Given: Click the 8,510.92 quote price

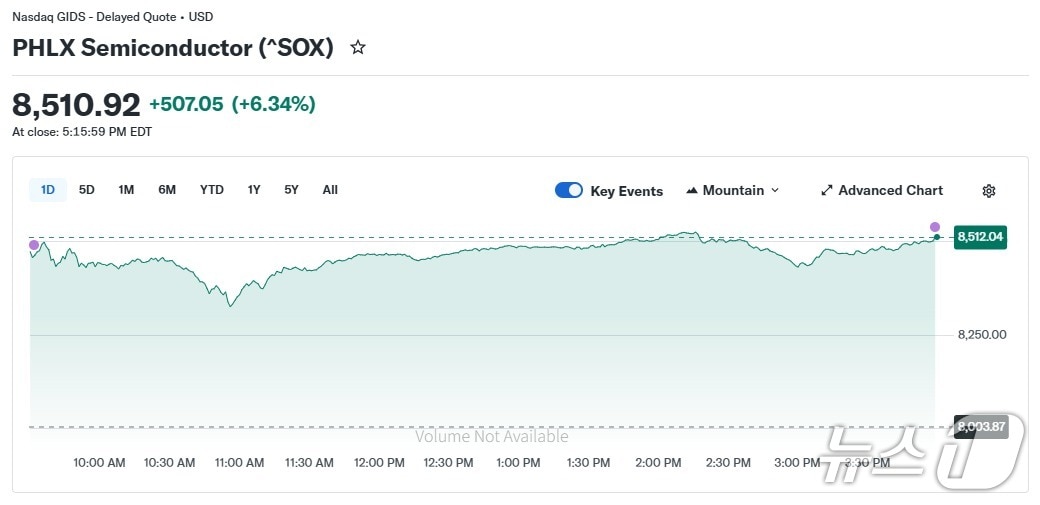Looking at the screenshot, I should point(76,104).
